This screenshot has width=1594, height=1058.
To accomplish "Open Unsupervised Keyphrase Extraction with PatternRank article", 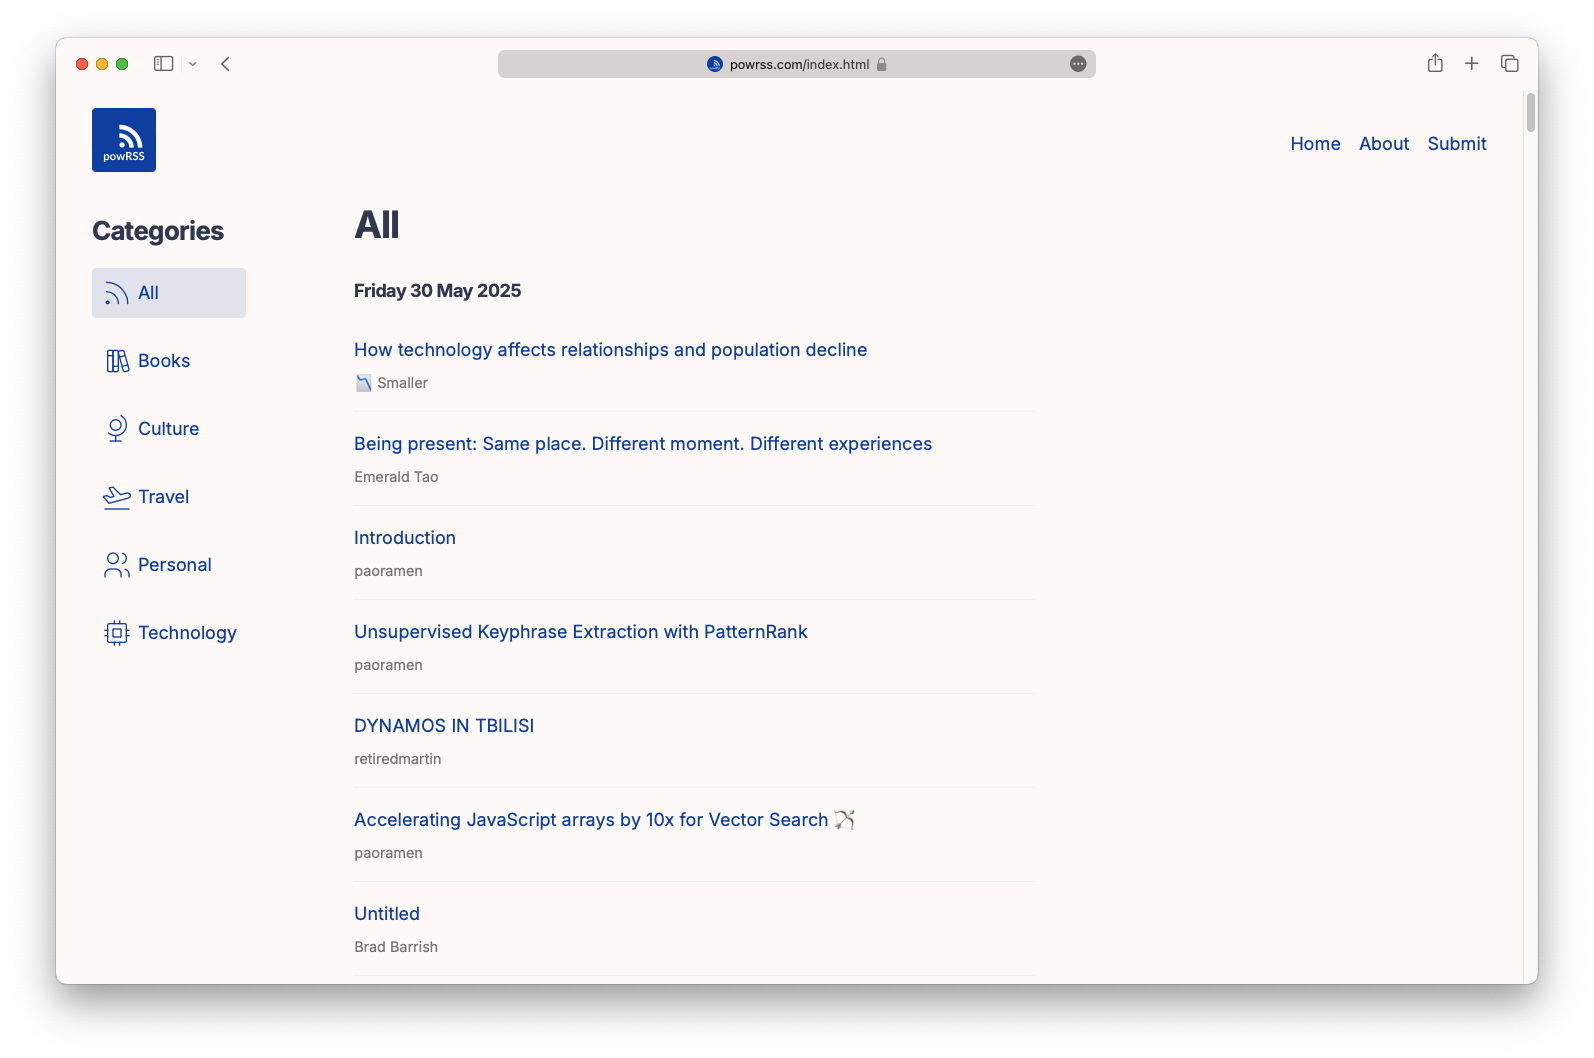I will [x=580, y=632].
